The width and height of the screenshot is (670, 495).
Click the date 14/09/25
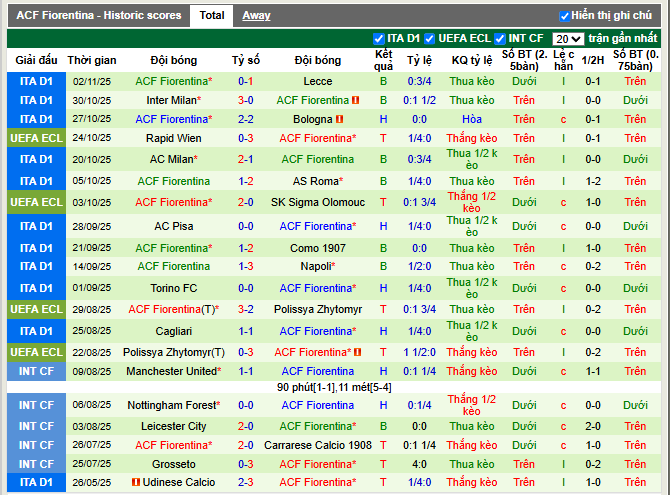(x=91, y=266)
